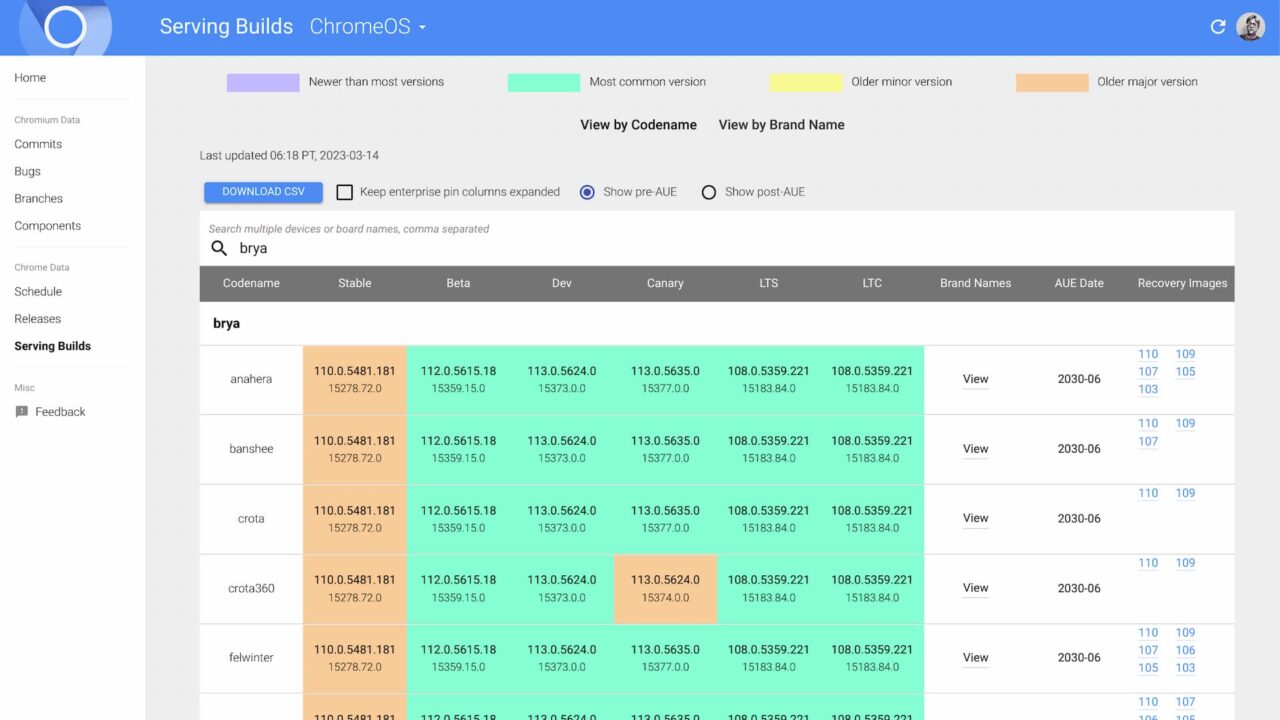This screenshot has width=1280, height=720.
Task: Open Components in the sidebar
Action: (x=48, y=226)
